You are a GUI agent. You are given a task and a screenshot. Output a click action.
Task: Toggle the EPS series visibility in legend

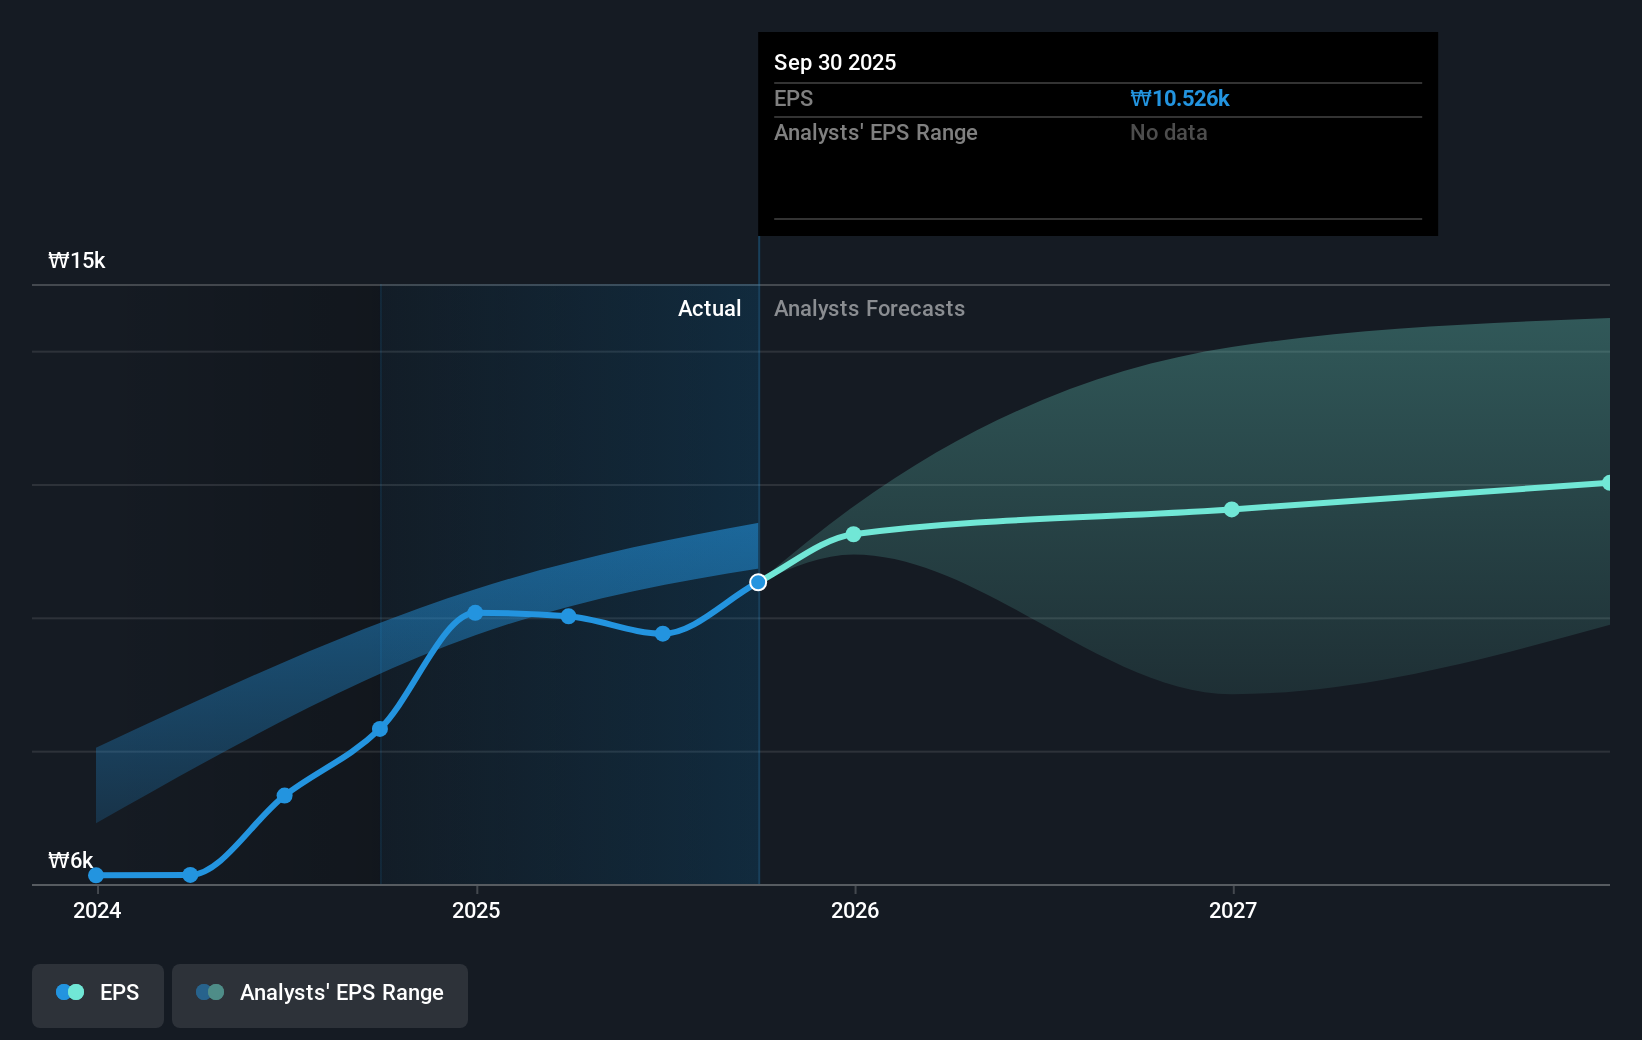point(97,993)
